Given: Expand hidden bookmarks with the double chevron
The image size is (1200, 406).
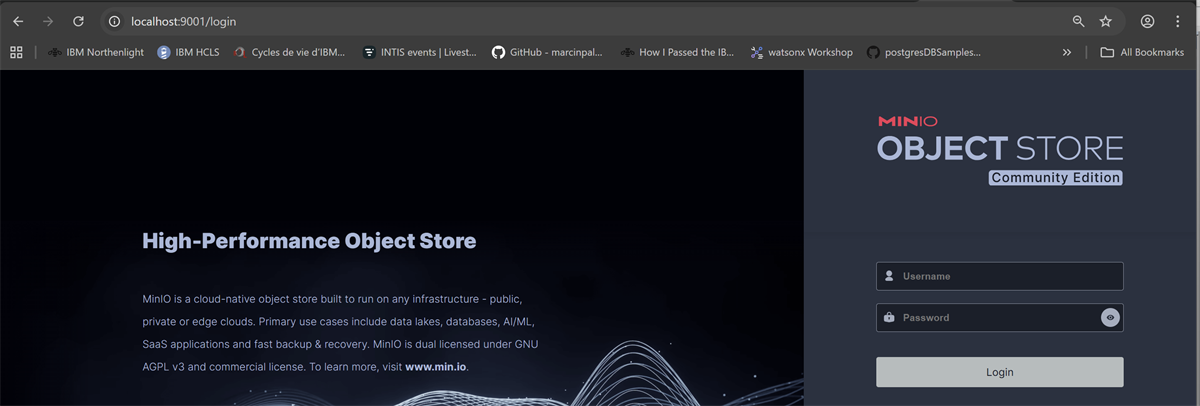Looking at the screenshot, I should click(x=1067, y=52).
